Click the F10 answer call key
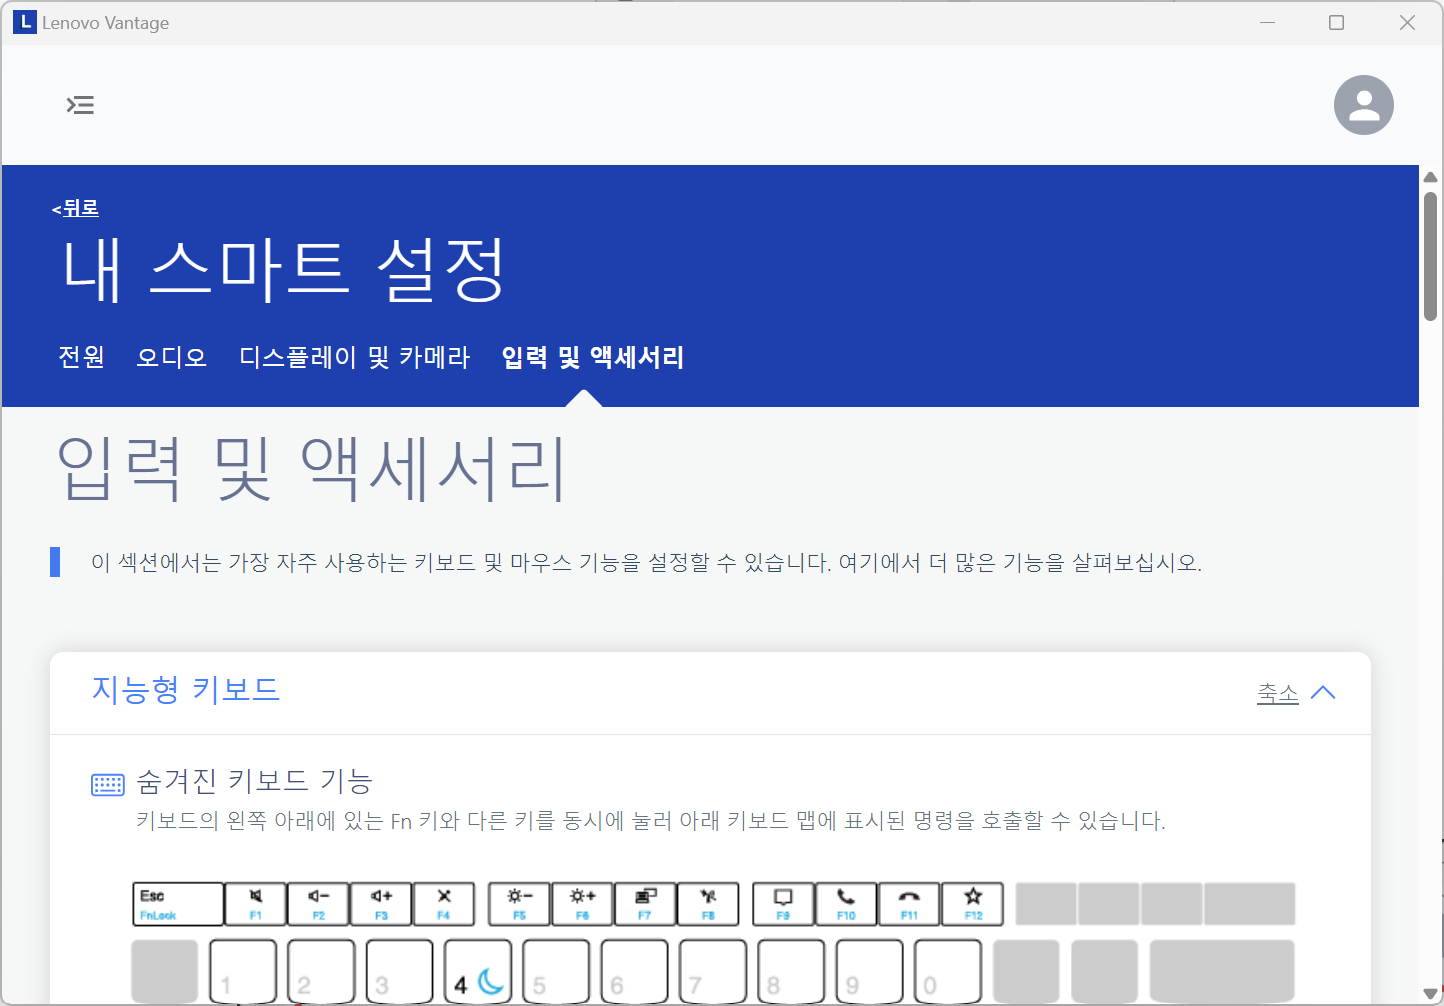 (x=846, y=904)
